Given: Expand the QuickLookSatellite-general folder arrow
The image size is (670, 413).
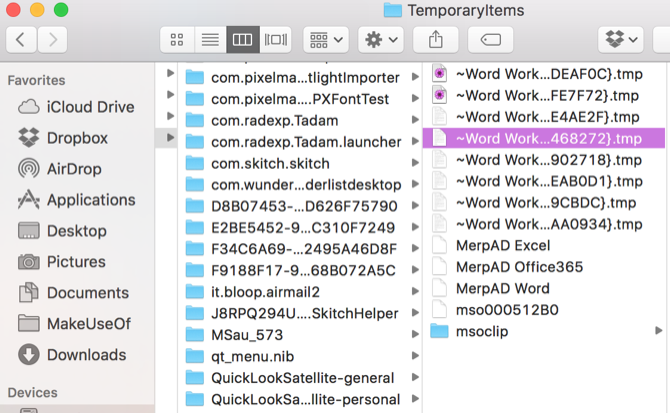Looking at the screenshot, I should 415,377.
